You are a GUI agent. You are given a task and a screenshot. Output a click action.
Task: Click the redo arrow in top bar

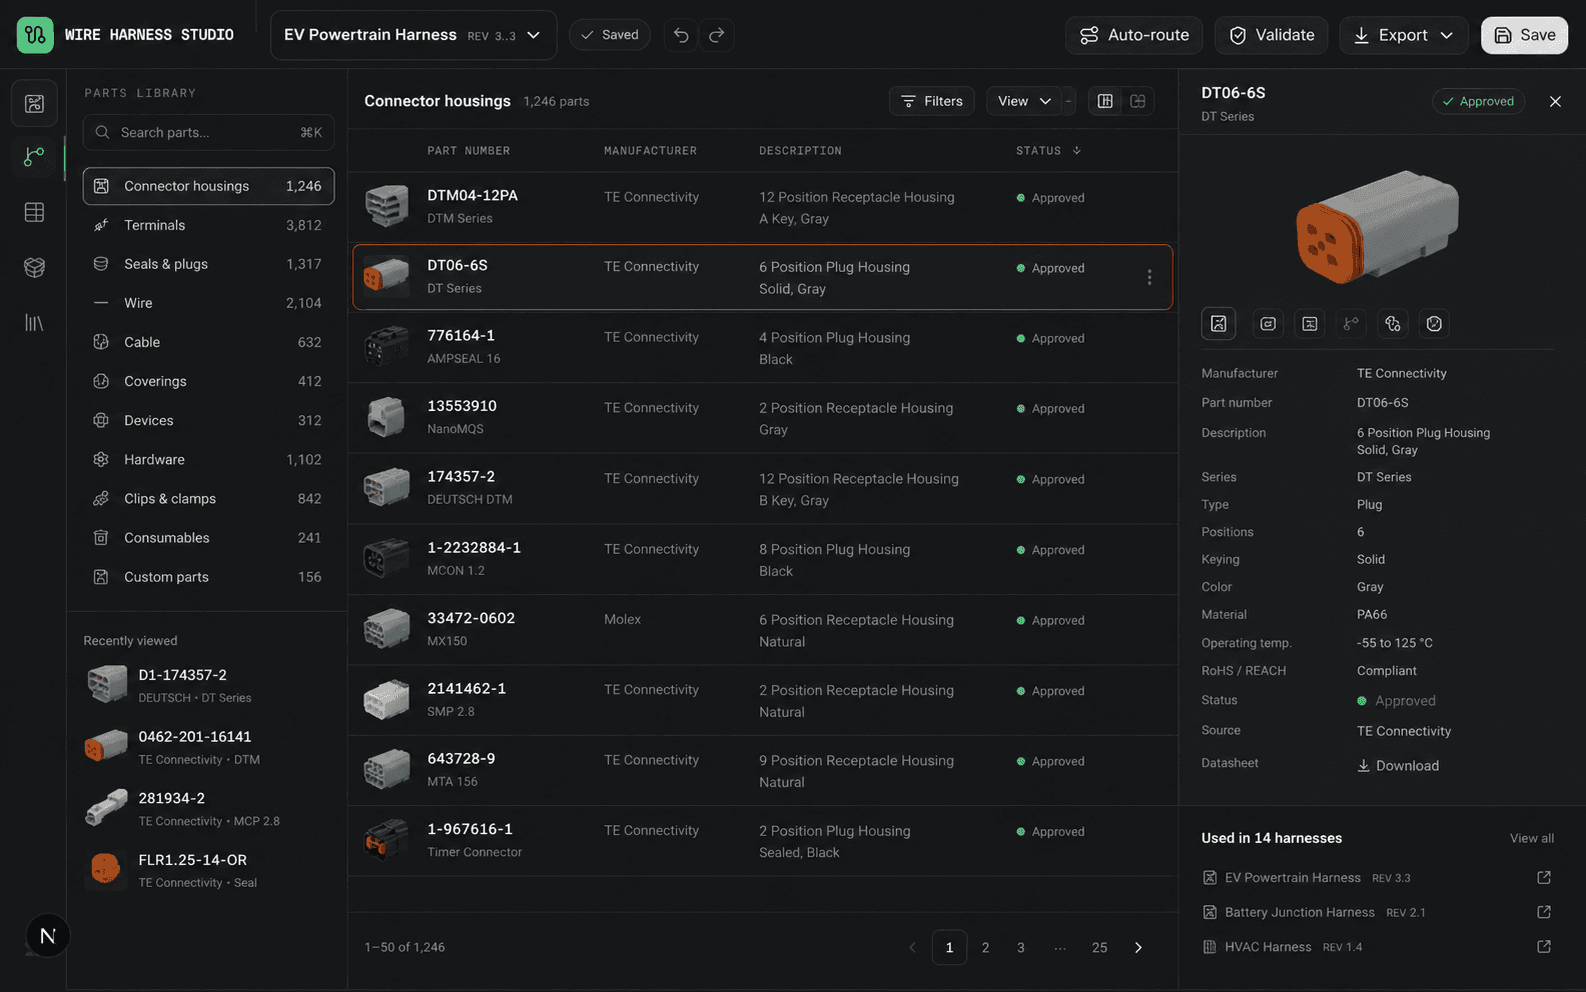(x=717, y=35)
